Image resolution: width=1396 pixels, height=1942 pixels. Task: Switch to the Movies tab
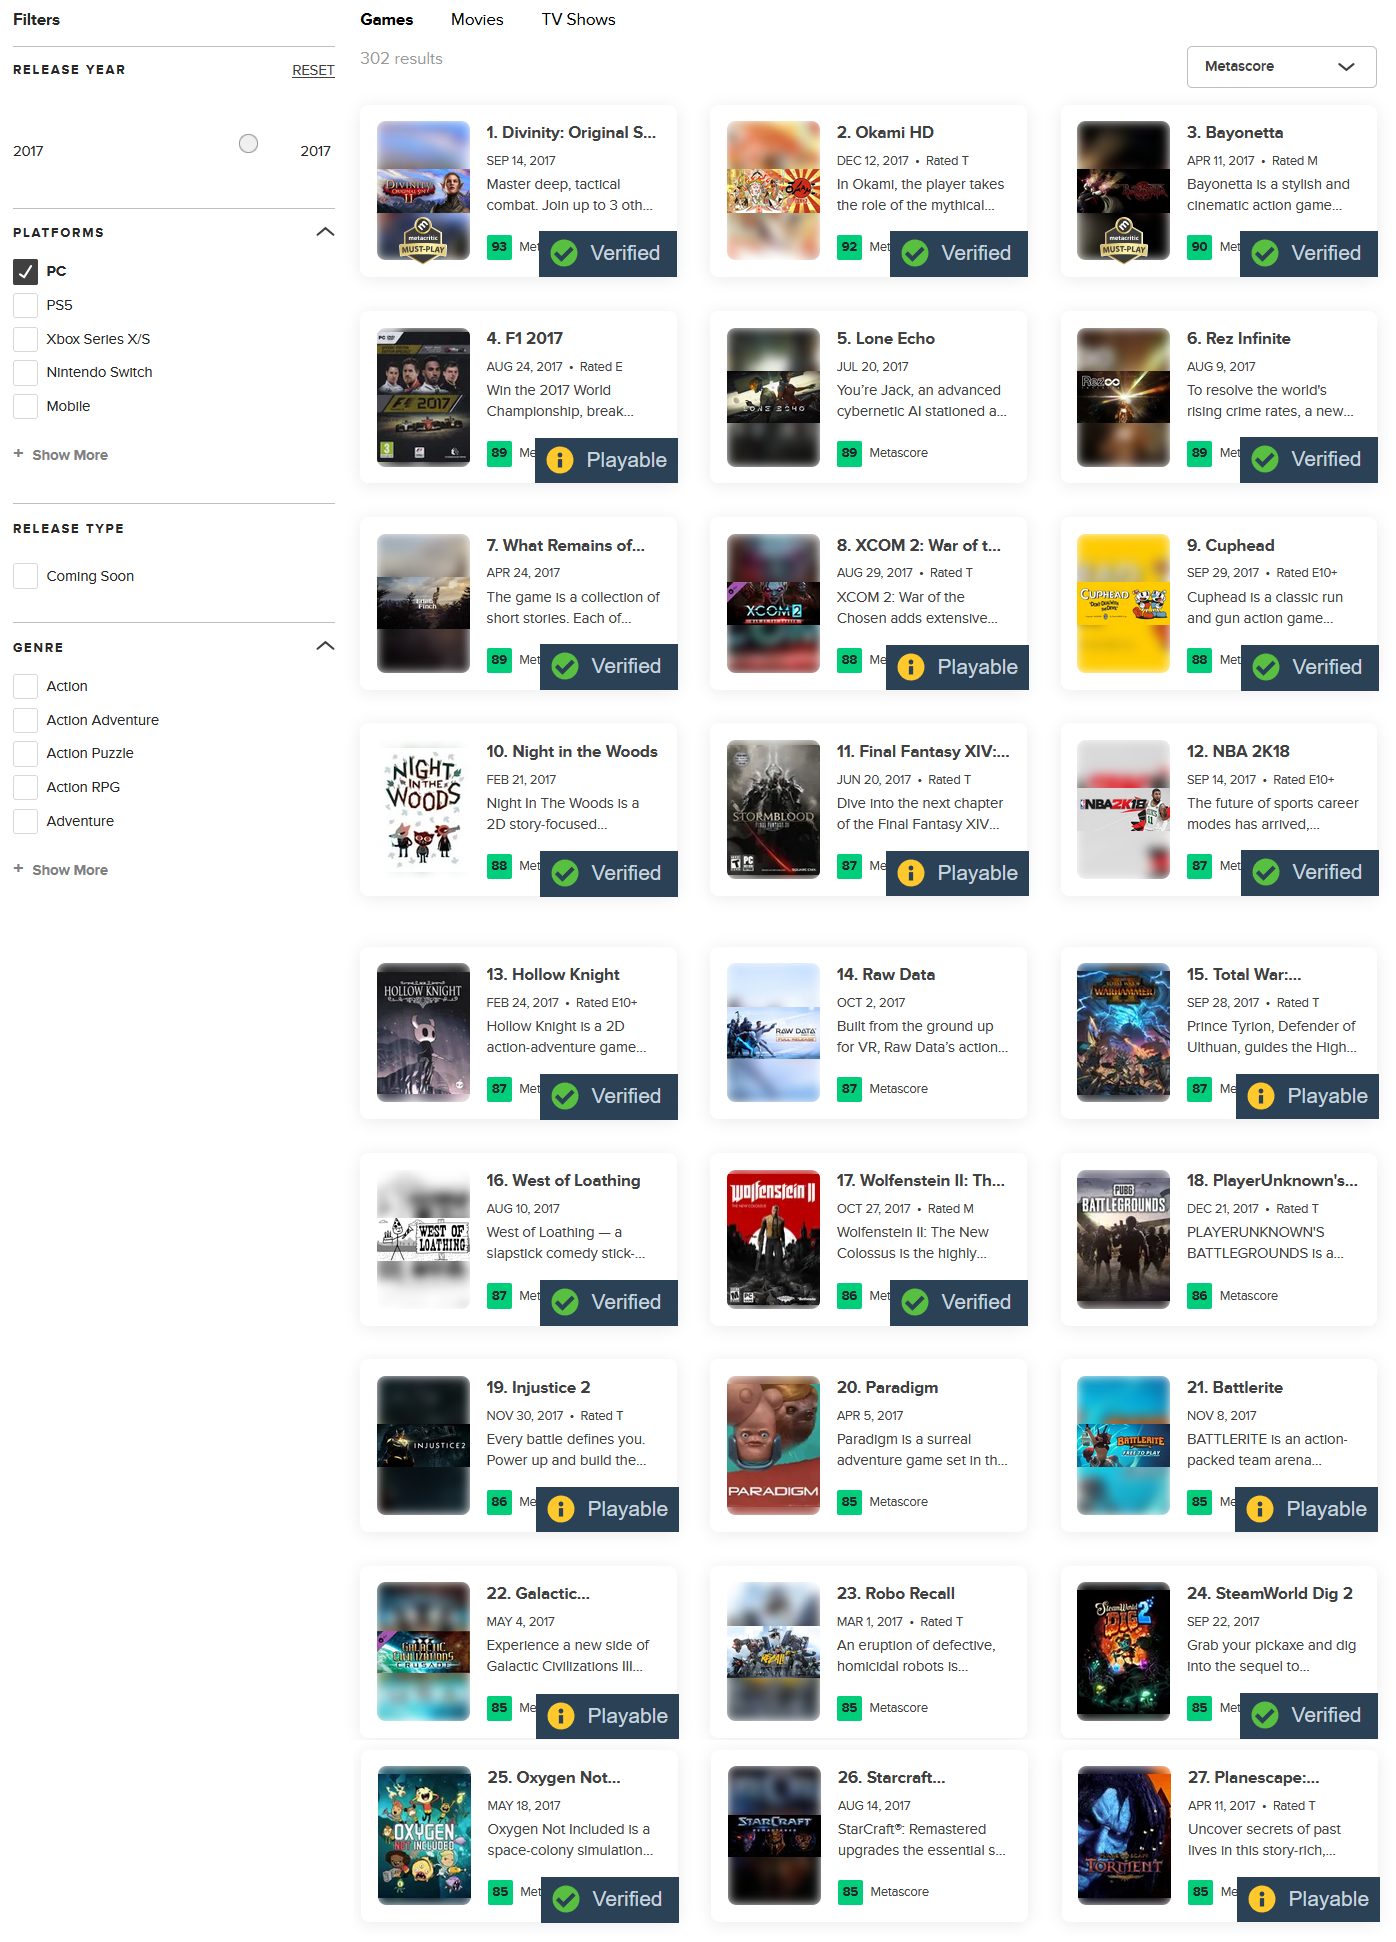pyautogui.click(x=477, y=20)
